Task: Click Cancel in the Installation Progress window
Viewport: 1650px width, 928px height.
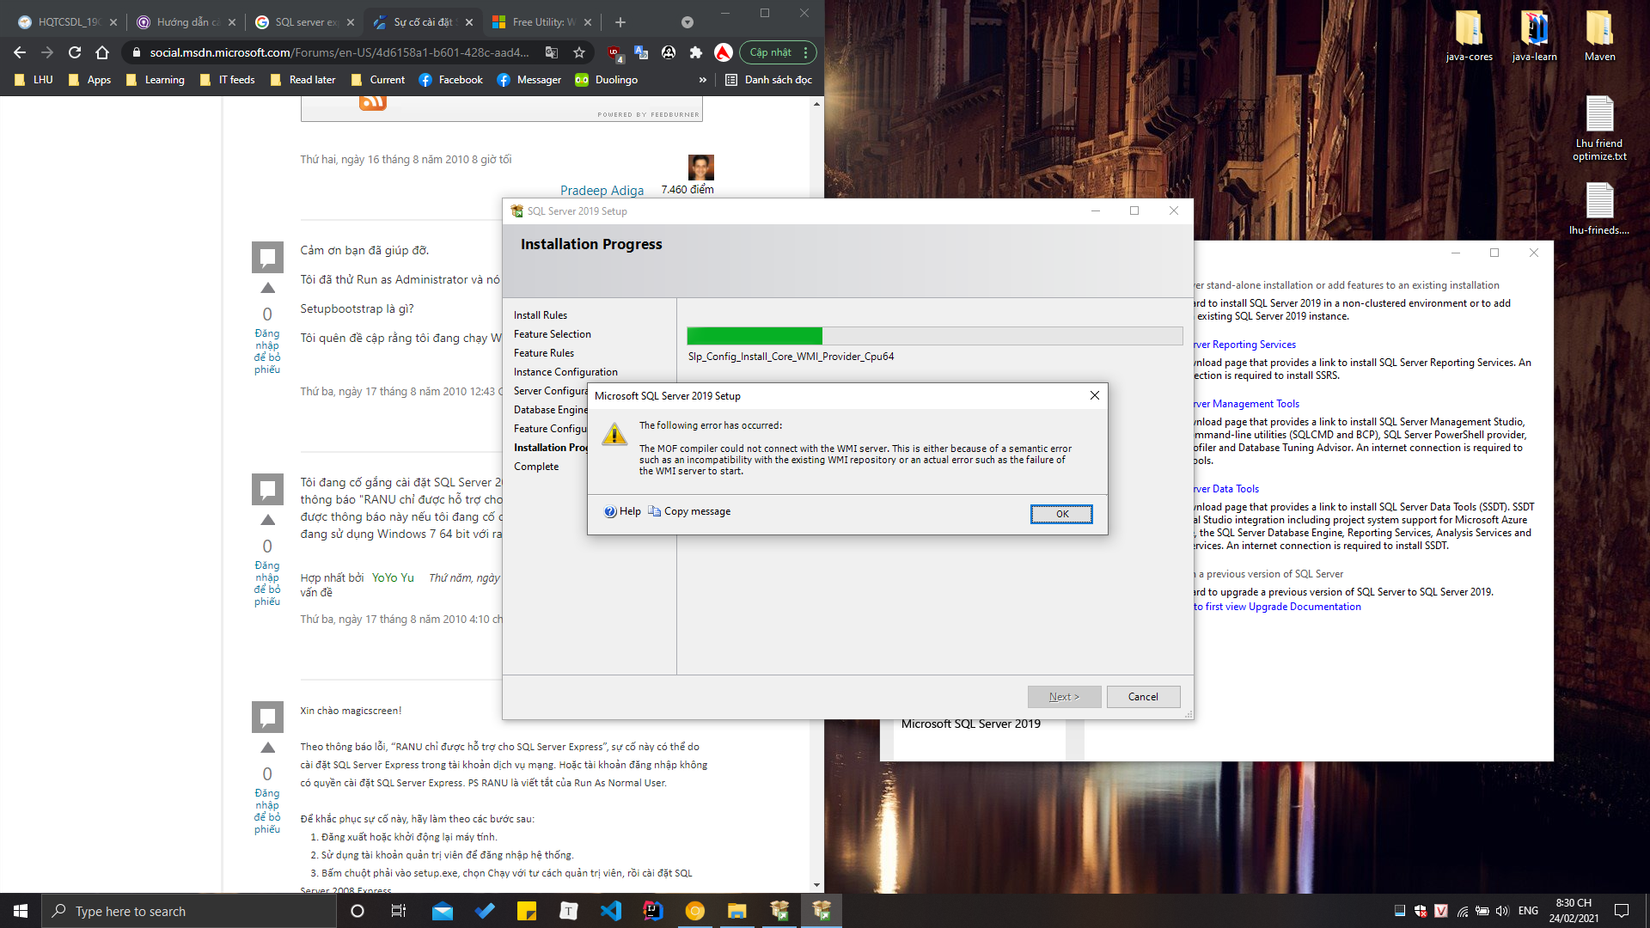Action: pos(1143,697)
